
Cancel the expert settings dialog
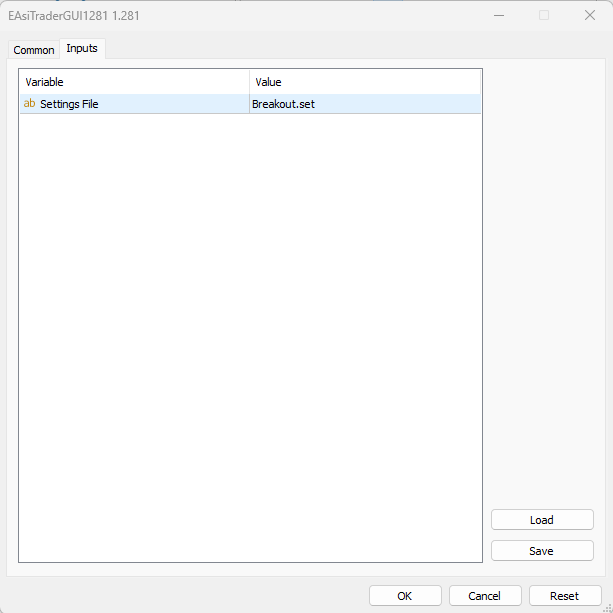pyautogui.click(x=485, y=596)
